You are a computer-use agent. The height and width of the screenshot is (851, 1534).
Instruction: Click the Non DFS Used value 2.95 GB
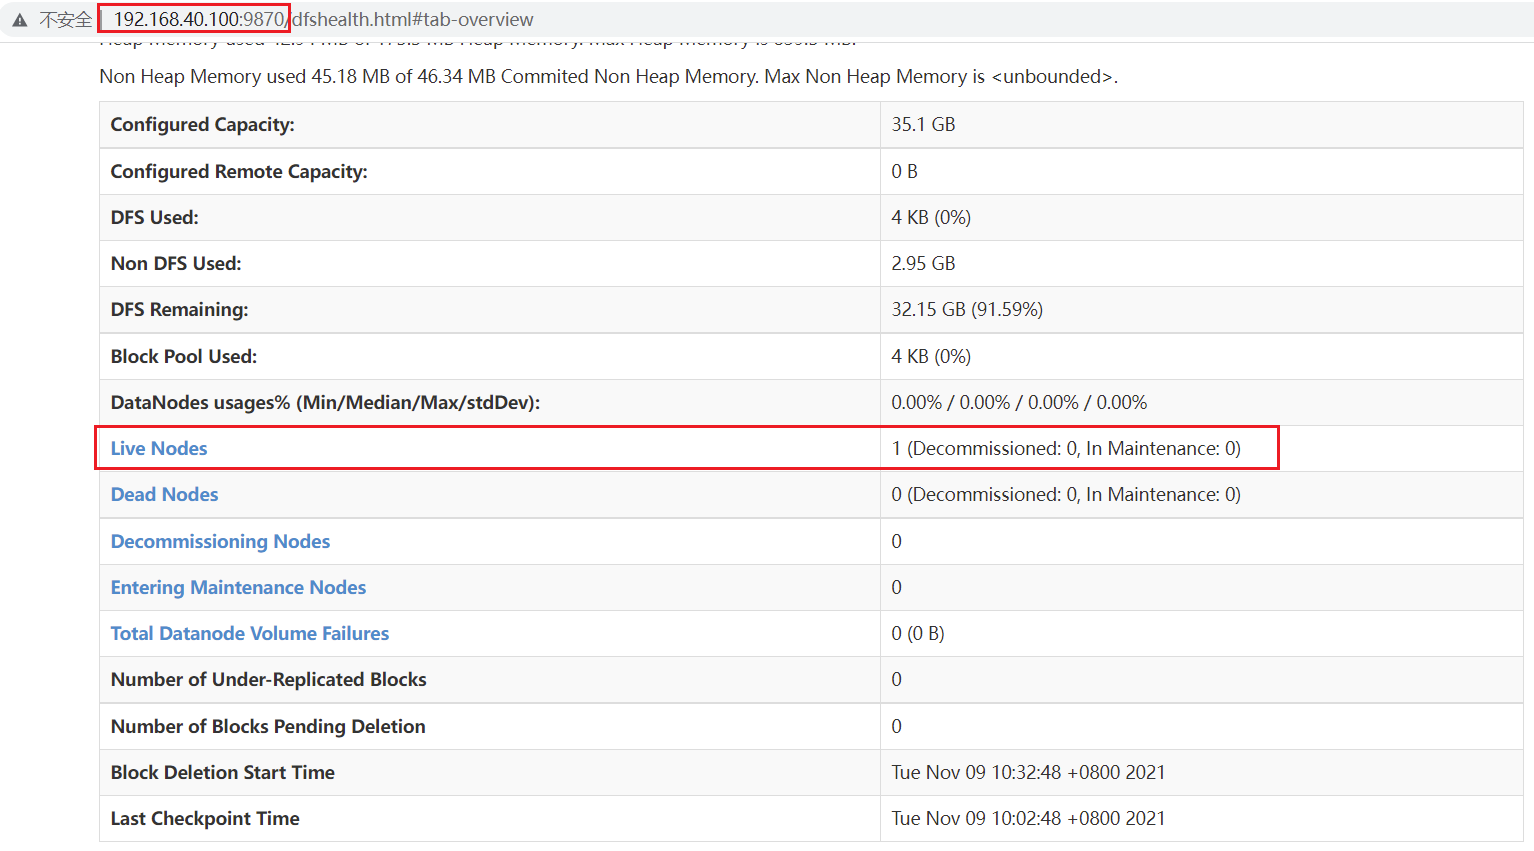tap(923, 263)
